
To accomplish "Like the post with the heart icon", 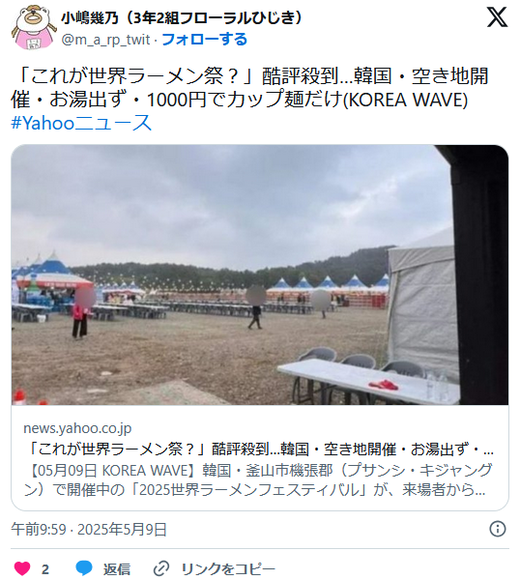I will tap(22, 568).
